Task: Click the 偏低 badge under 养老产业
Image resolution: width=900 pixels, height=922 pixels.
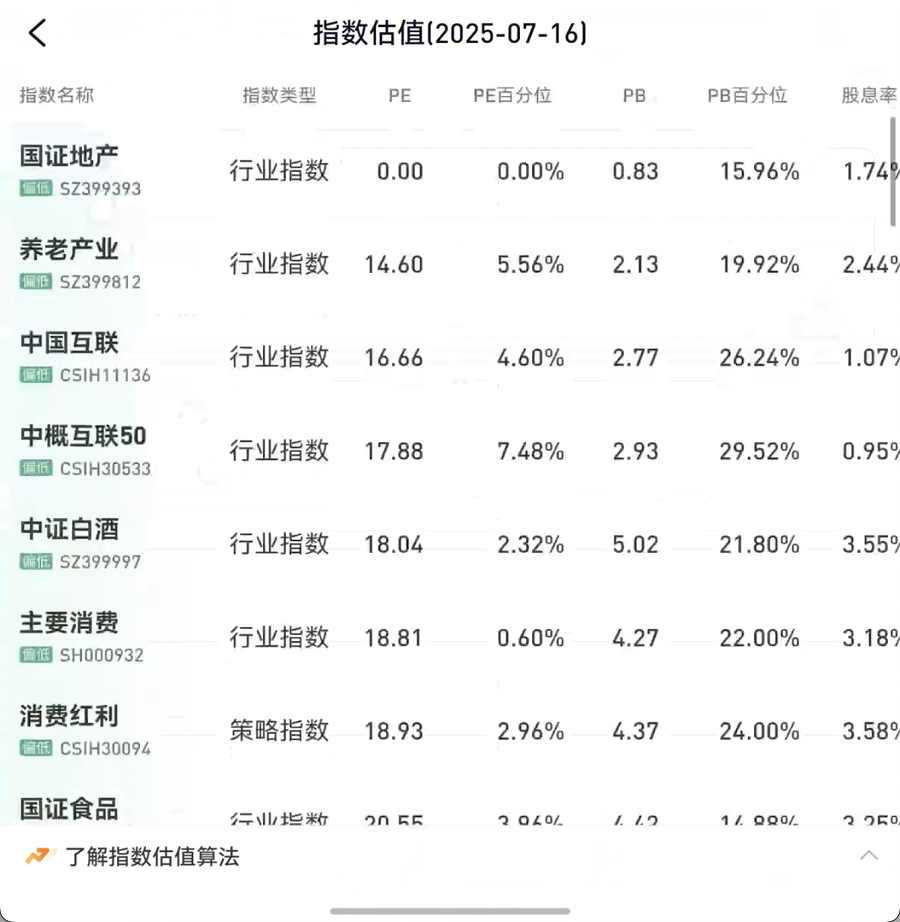Action: pyautogui.click(x=36, y=282)
